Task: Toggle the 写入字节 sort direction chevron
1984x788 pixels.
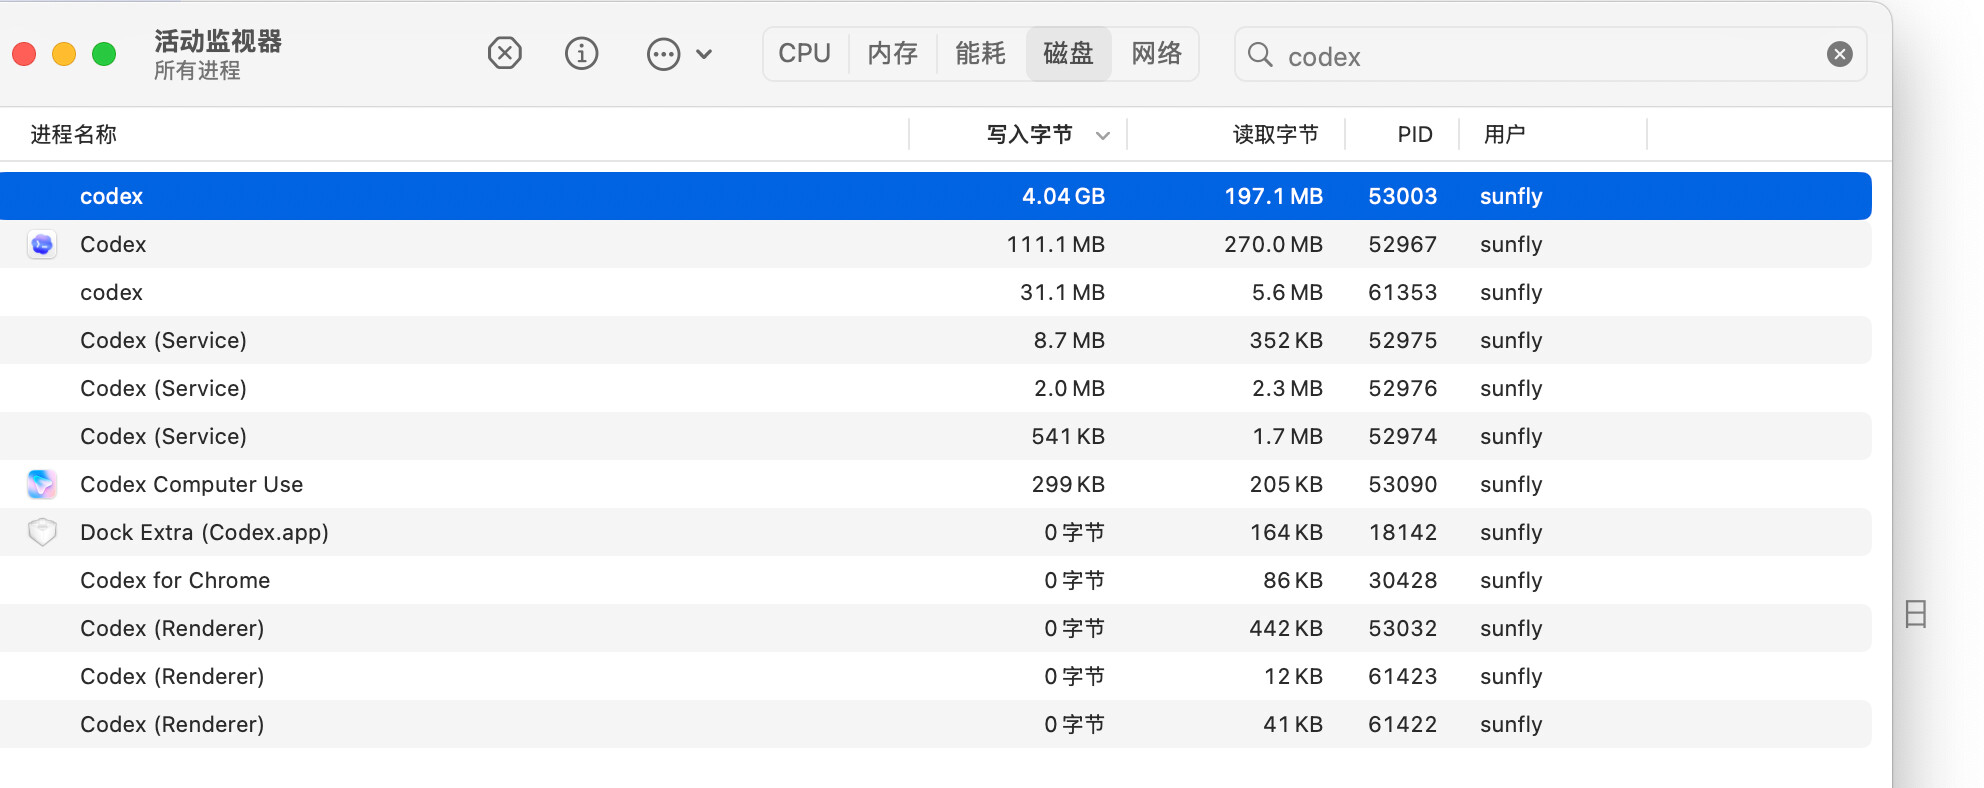Action: (1102, 135)
